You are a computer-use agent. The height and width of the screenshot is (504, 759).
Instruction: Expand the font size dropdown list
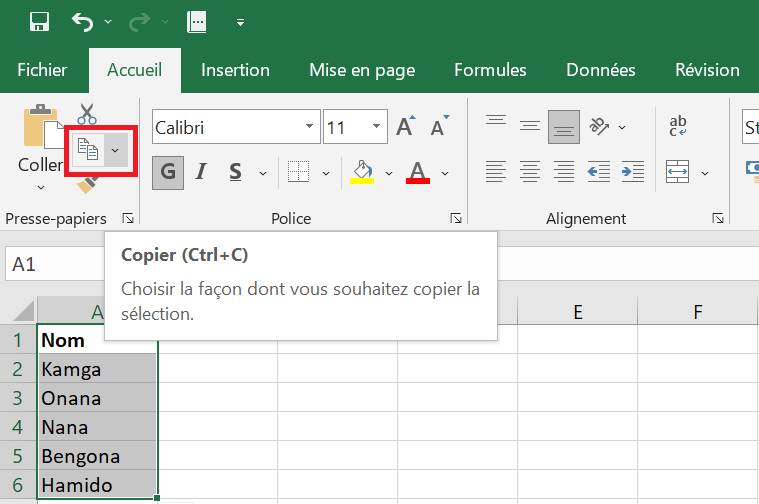point(377,126)
